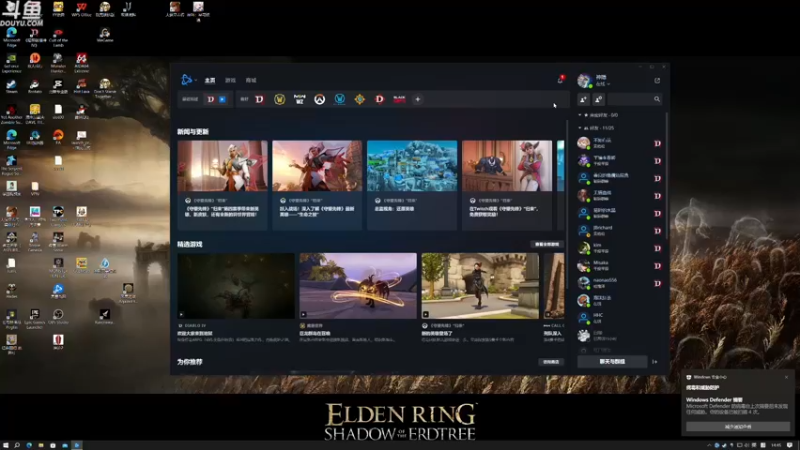
Task: Open the first Overwatch news card image
Action: click(222, 166)
